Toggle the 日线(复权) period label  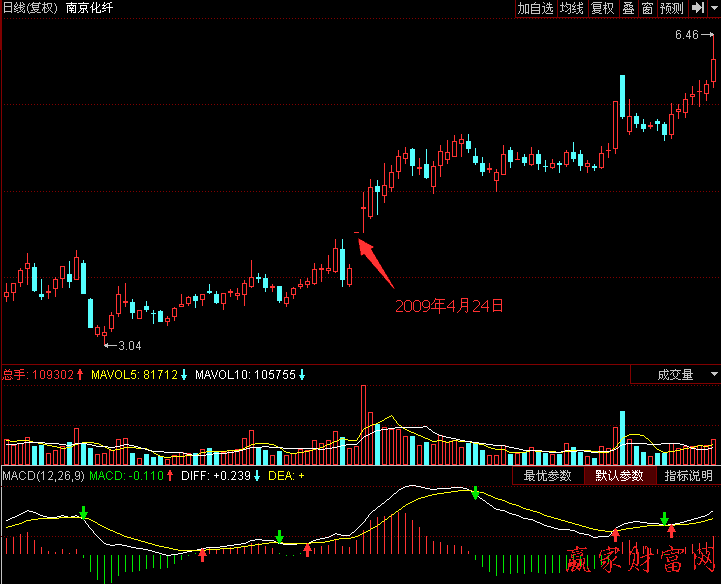tap(29, 9)
